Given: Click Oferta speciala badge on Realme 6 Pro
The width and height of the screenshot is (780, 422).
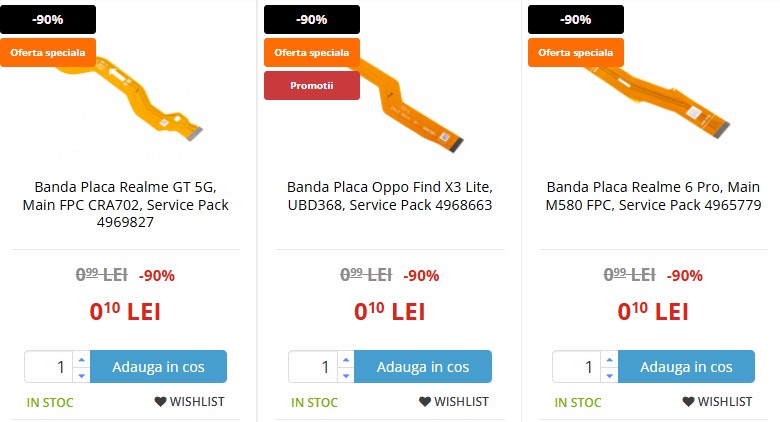Looking at the screenshot, I should pyautogui.click(x=575, y=52).
